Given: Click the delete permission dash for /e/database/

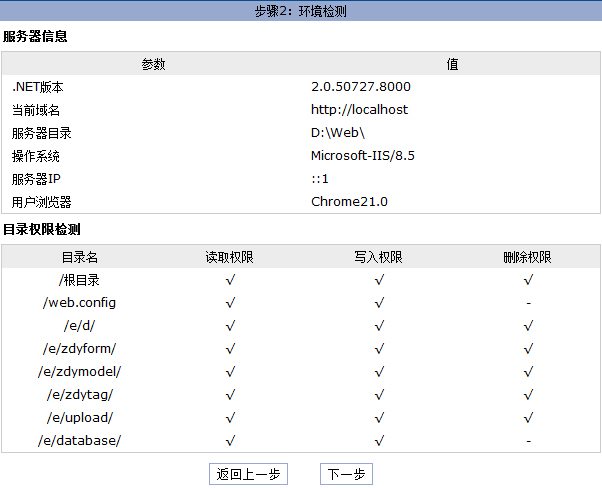Looking at the screenshot, I should point(528,441).
